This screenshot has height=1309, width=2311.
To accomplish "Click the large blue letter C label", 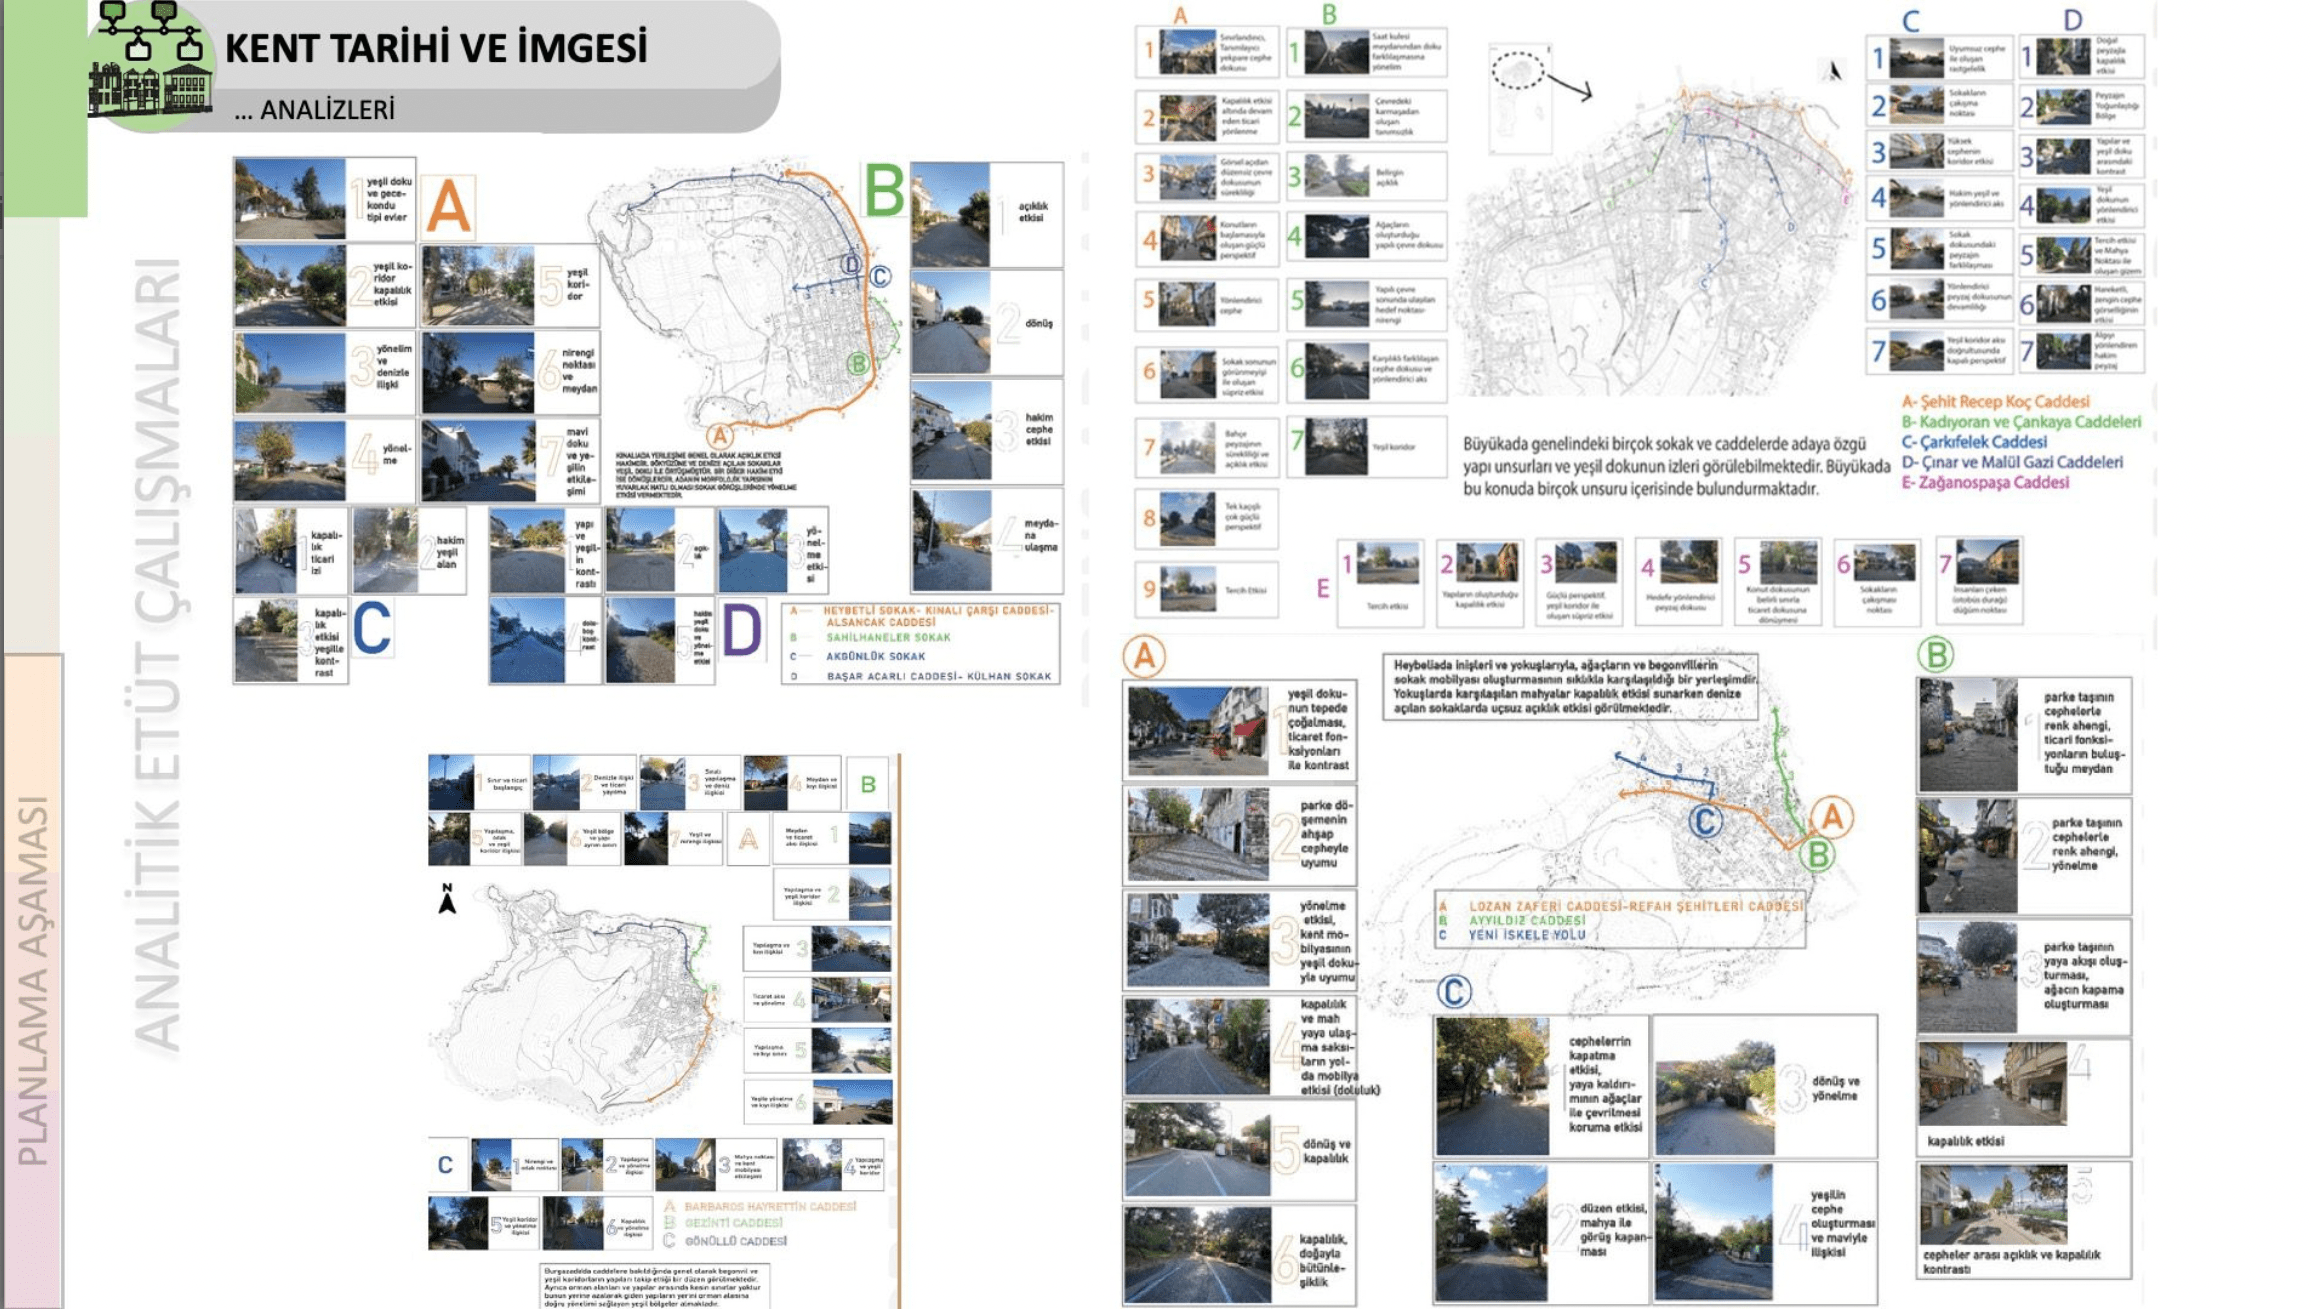I will tap(372, 629).
